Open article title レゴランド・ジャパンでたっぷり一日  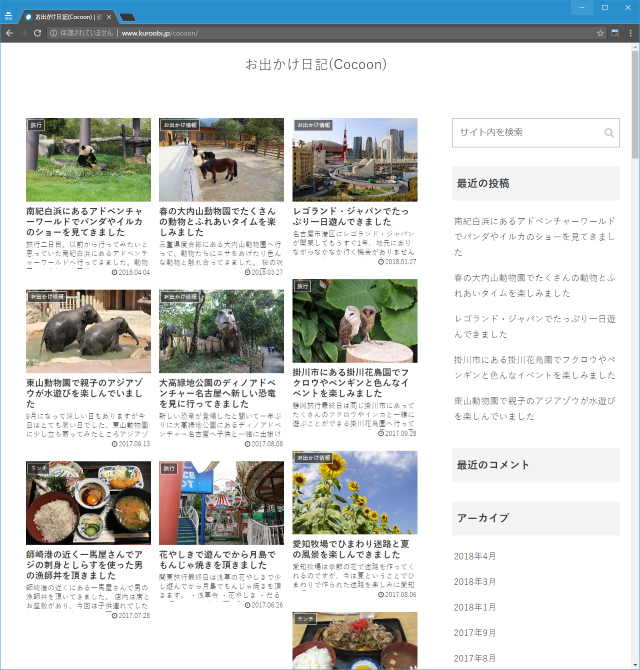coord(351,217)
